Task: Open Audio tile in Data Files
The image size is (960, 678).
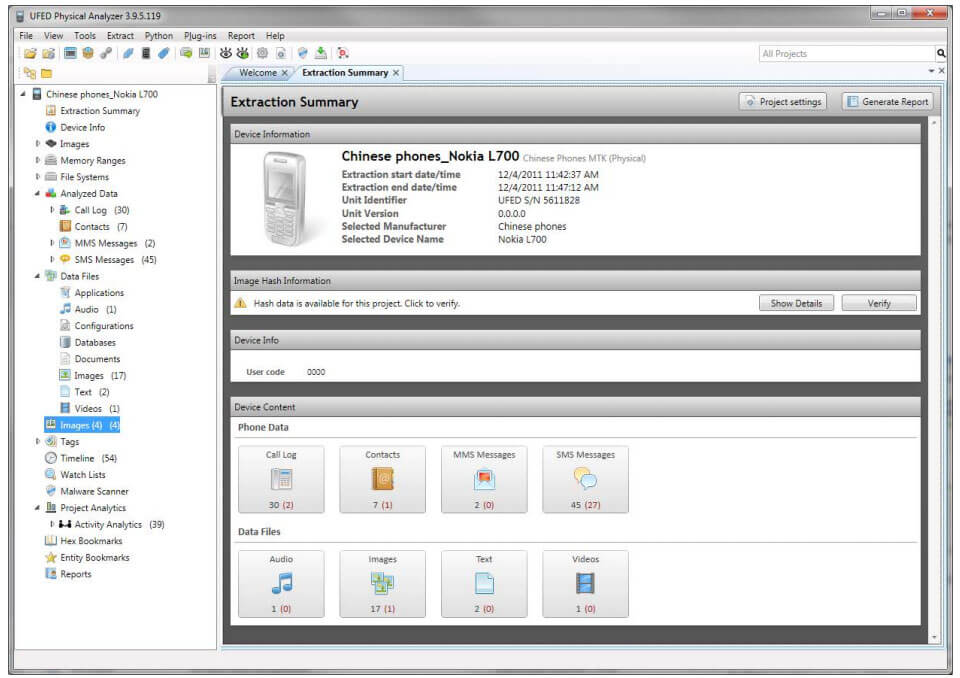Action: pos(281,584)
